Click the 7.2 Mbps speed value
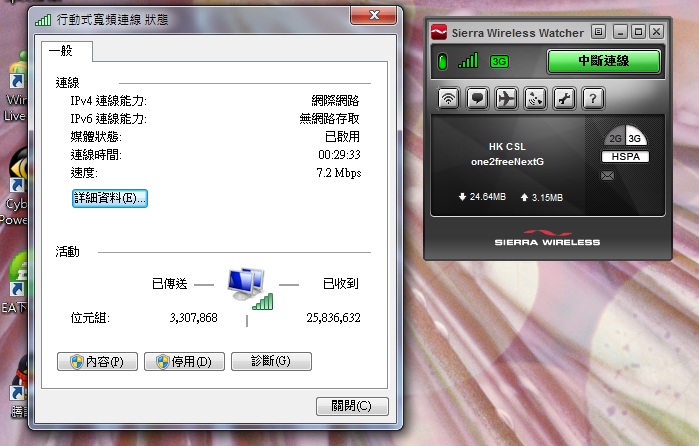This screenshot has height=446, width=699. 339,173
